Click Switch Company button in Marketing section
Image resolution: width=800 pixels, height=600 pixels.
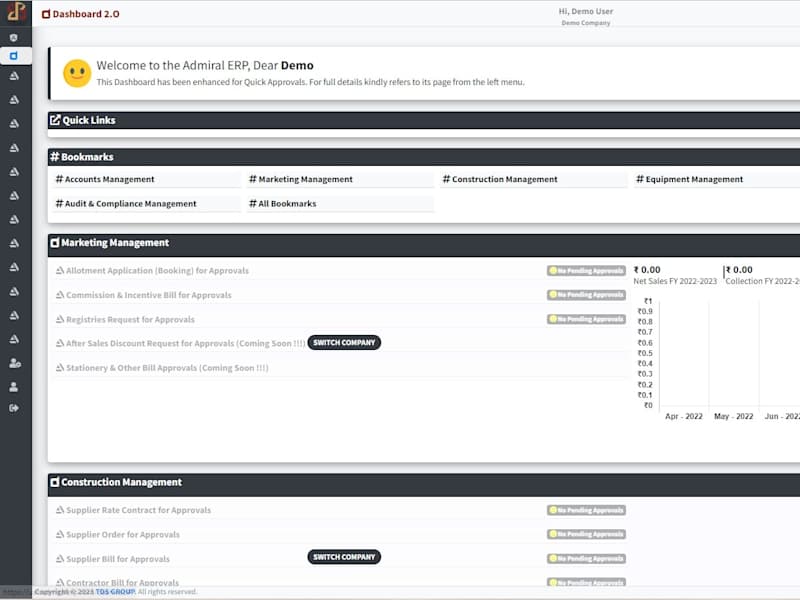(344, 342)
